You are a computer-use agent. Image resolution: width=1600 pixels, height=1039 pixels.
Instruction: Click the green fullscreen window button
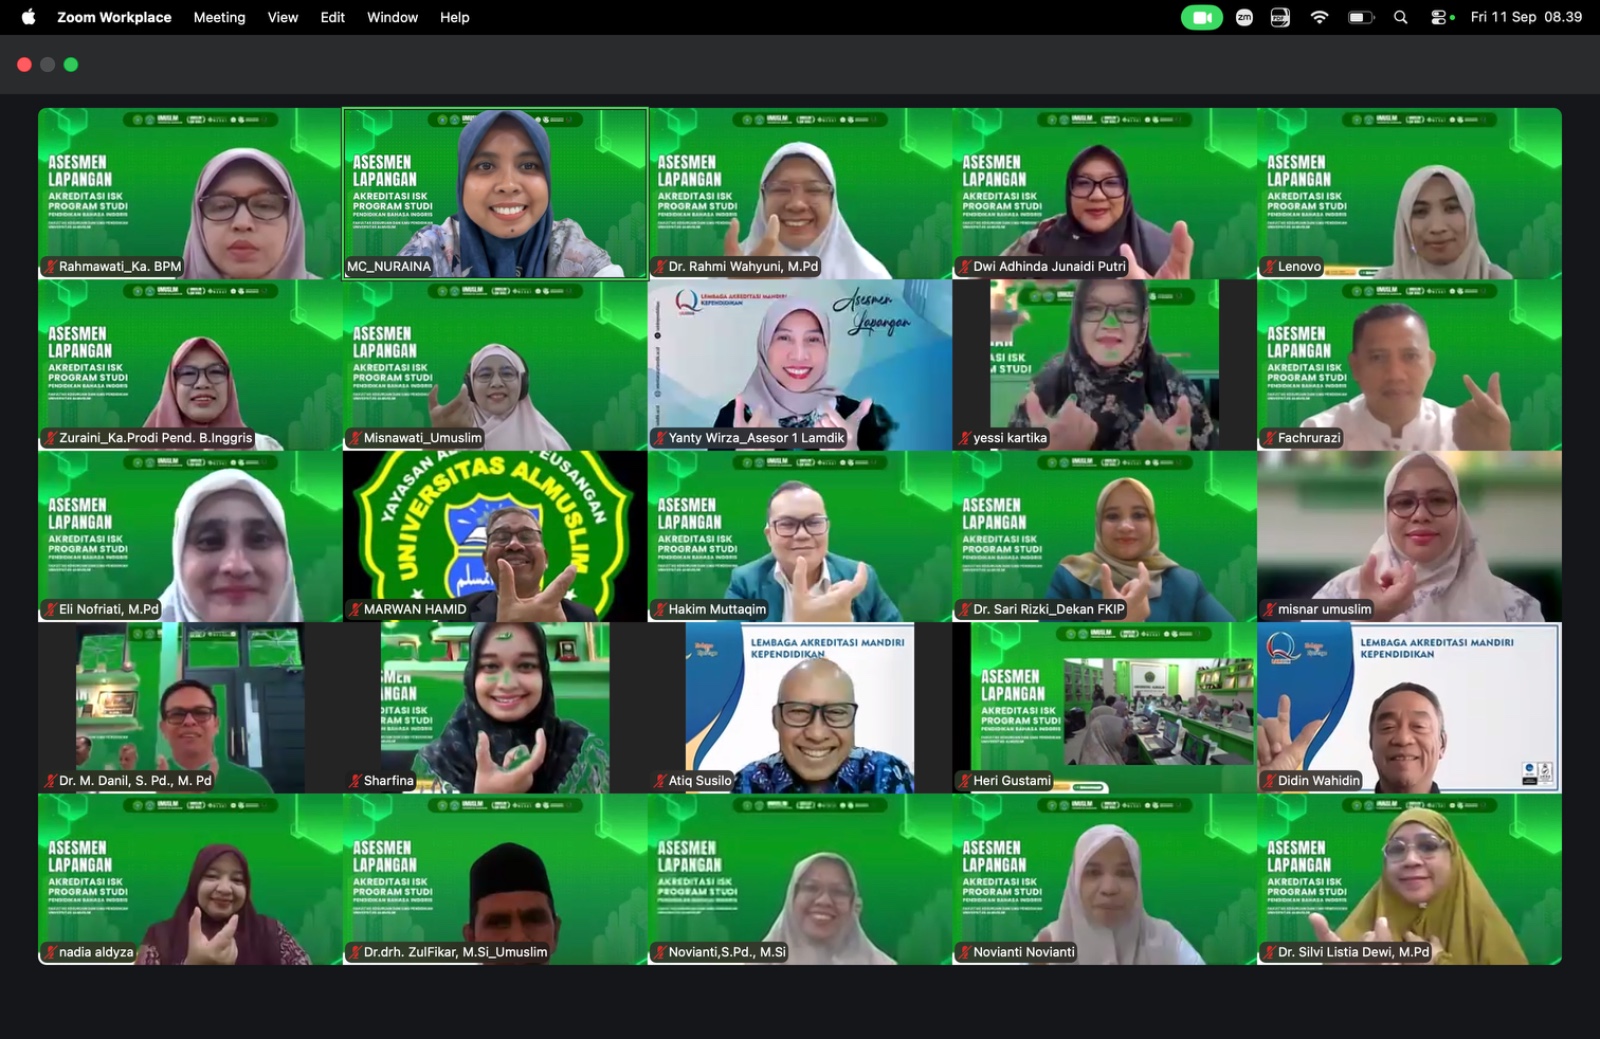pos(71,65)
